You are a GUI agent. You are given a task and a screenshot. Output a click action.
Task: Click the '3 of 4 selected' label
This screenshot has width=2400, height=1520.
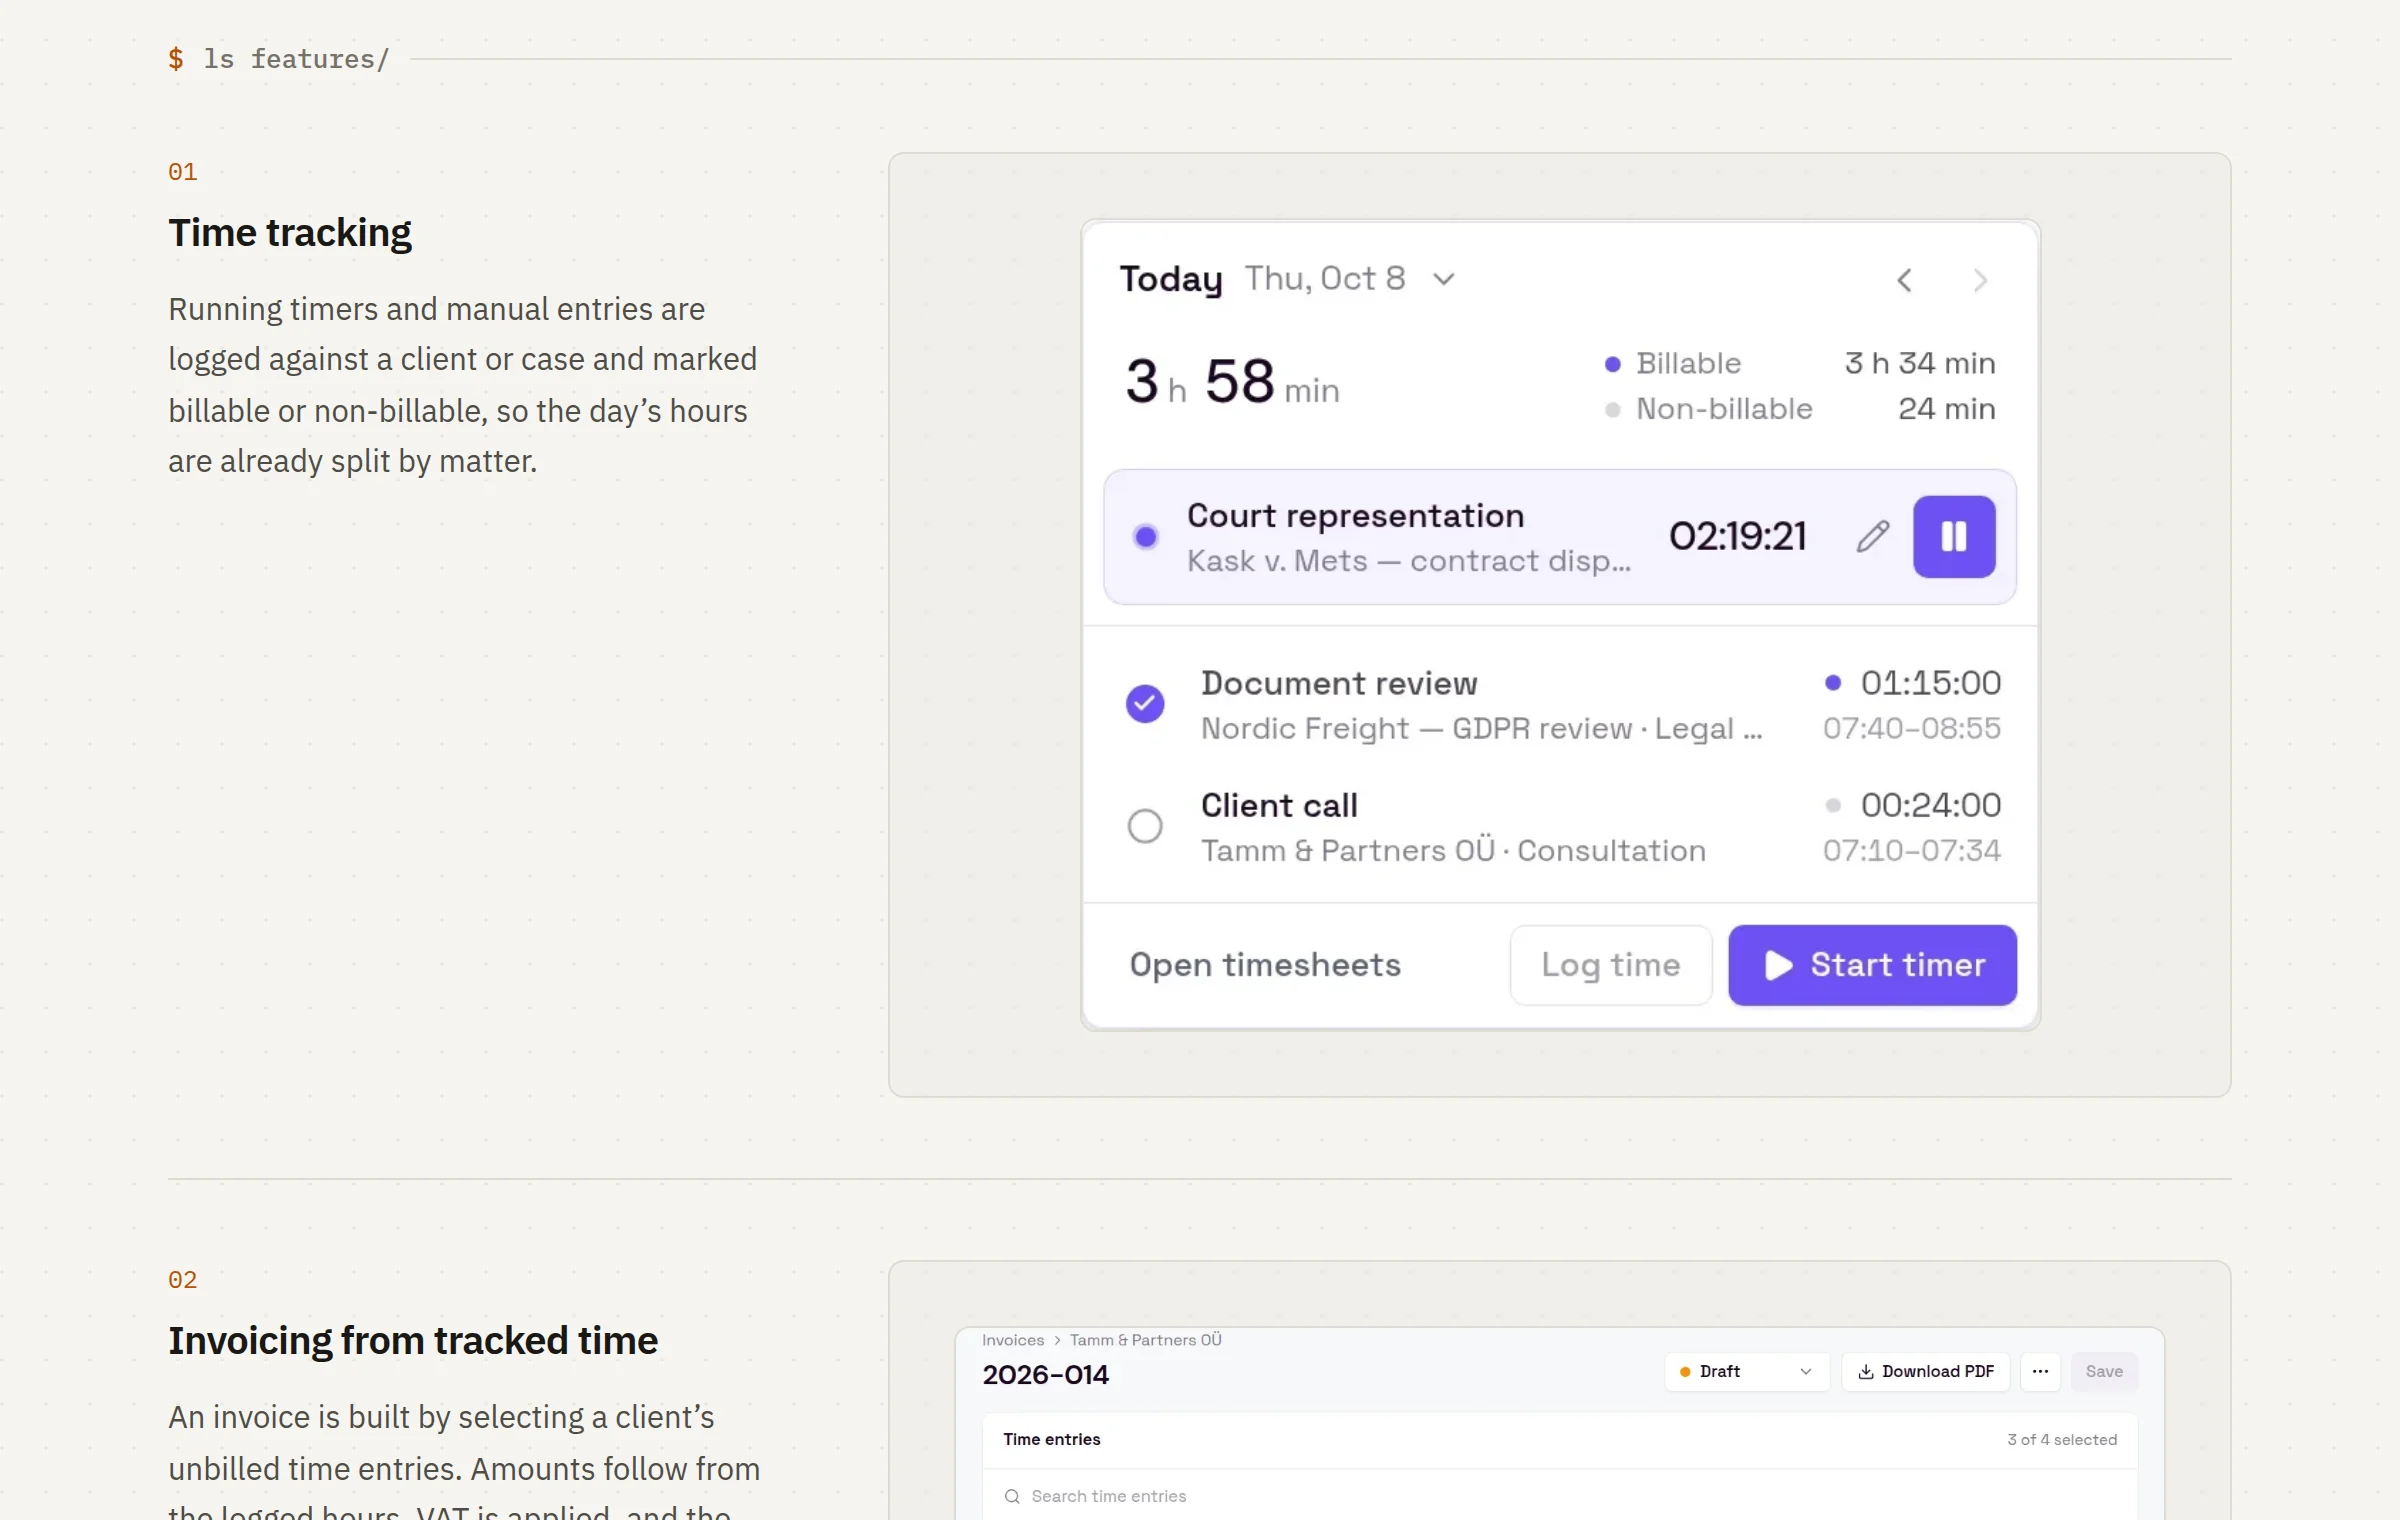coord(2062,1439)
